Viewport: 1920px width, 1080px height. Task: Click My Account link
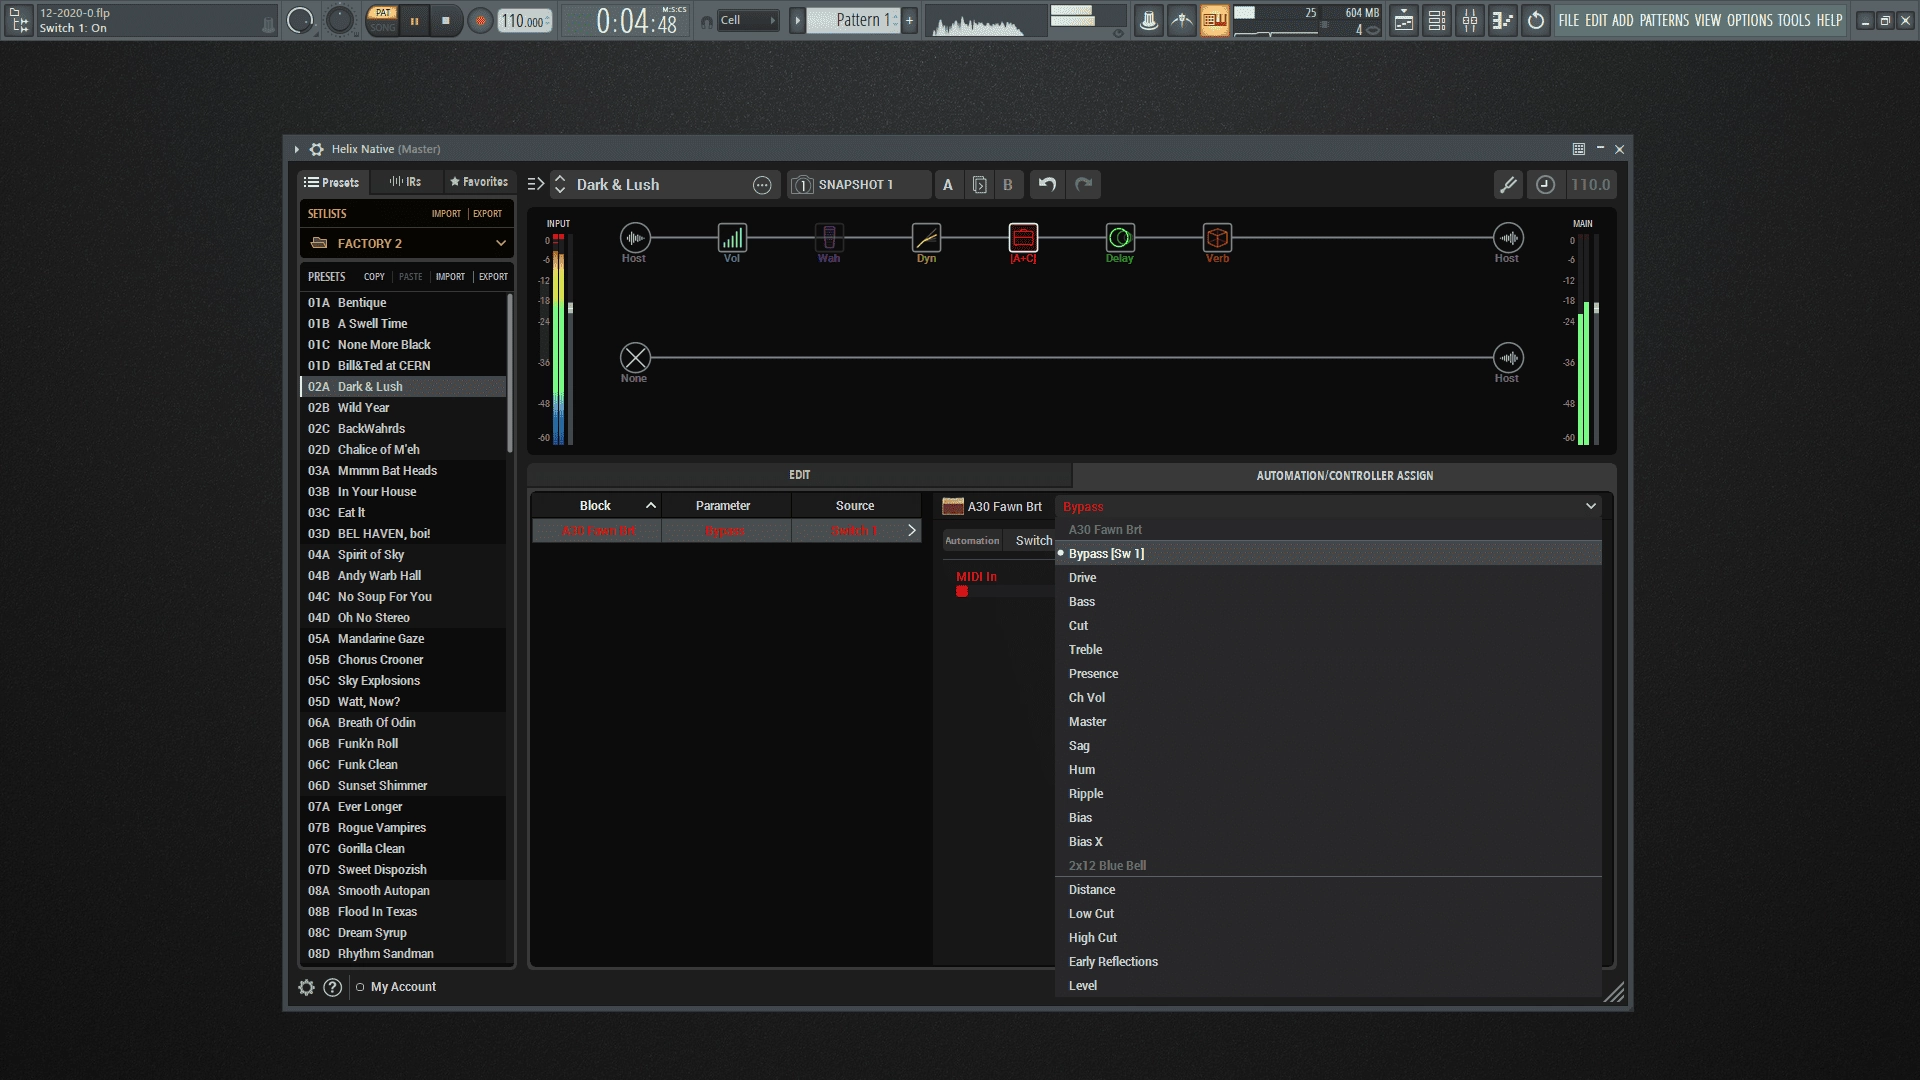[x=403, y=987]
